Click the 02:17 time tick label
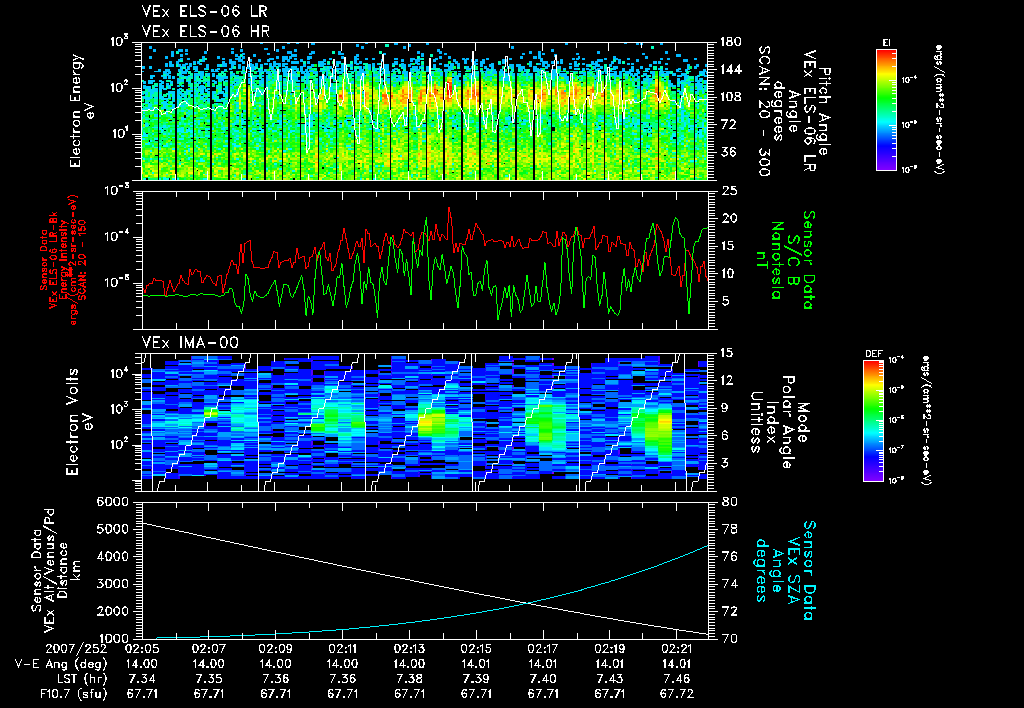Image resolution: width=1024 pixels, height=708 pixels. [x=543, y=649]
